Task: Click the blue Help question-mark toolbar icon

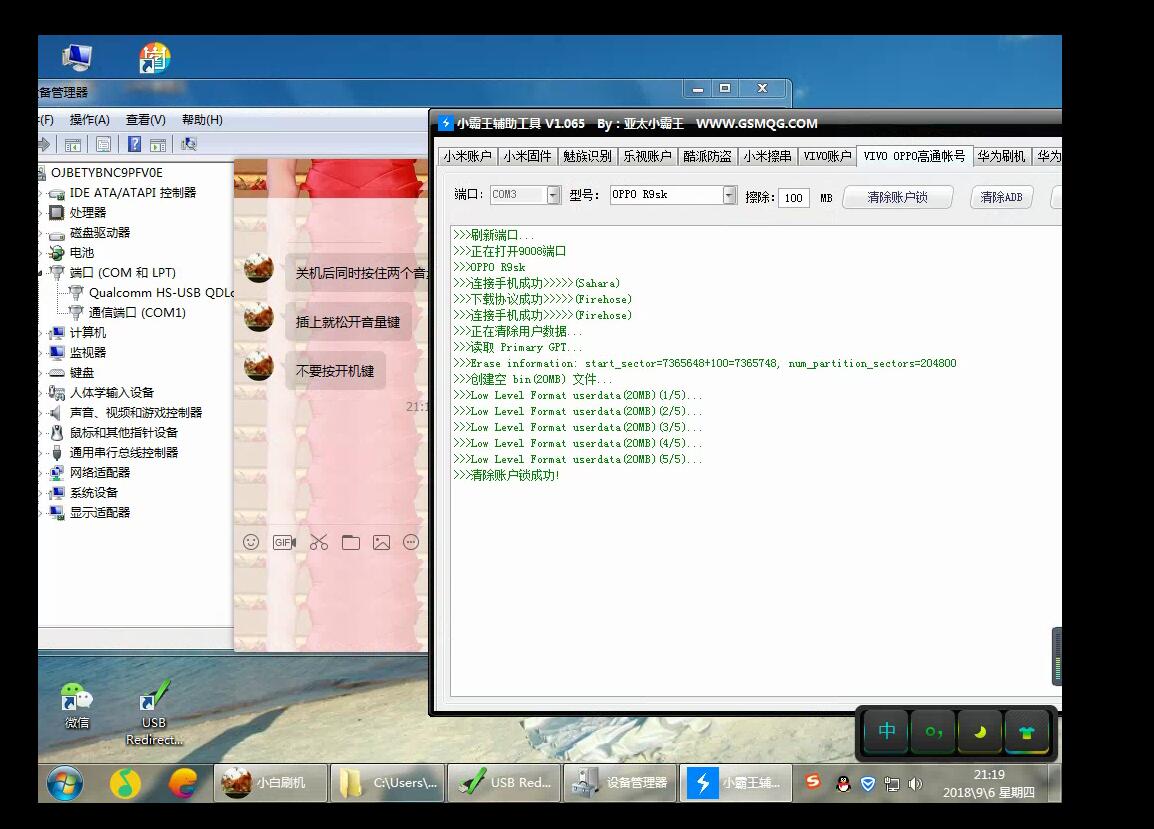Action: [134, 144]
